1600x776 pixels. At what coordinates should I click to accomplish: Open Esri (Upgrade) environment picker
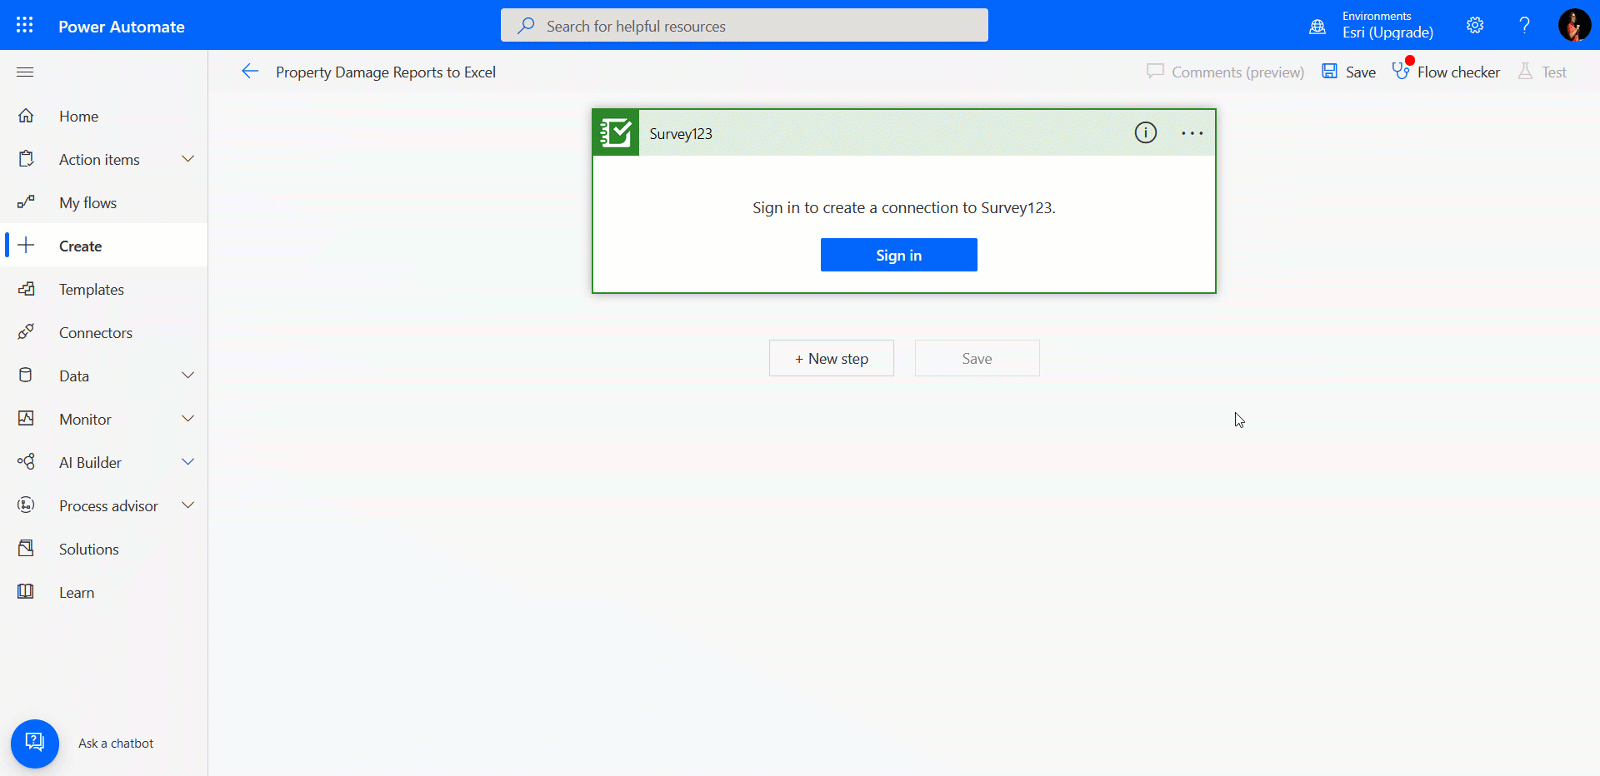[1387, 32]
